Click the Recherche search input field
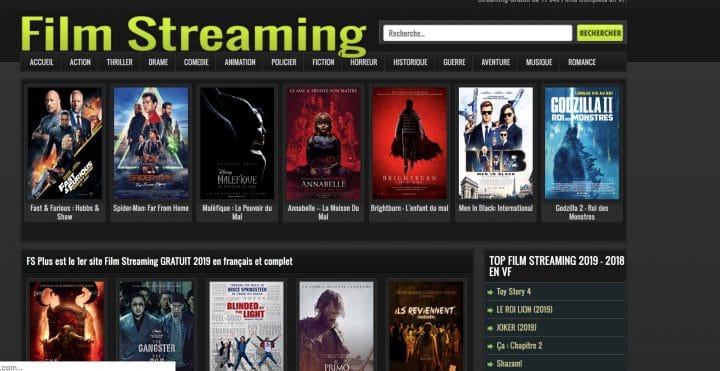The width and height of the screenshot is (720, 371). 478,33
